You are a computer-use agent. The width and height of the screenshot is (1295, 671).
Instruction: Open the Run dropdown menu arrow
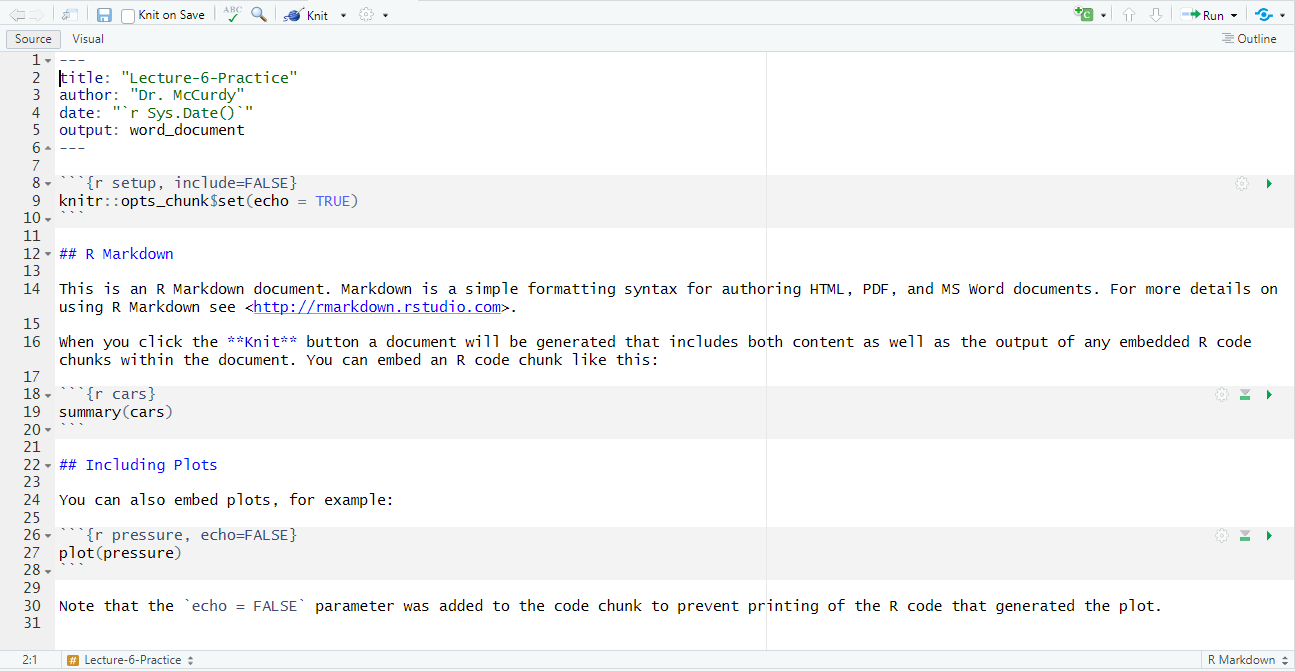[x=1234, y=16]
